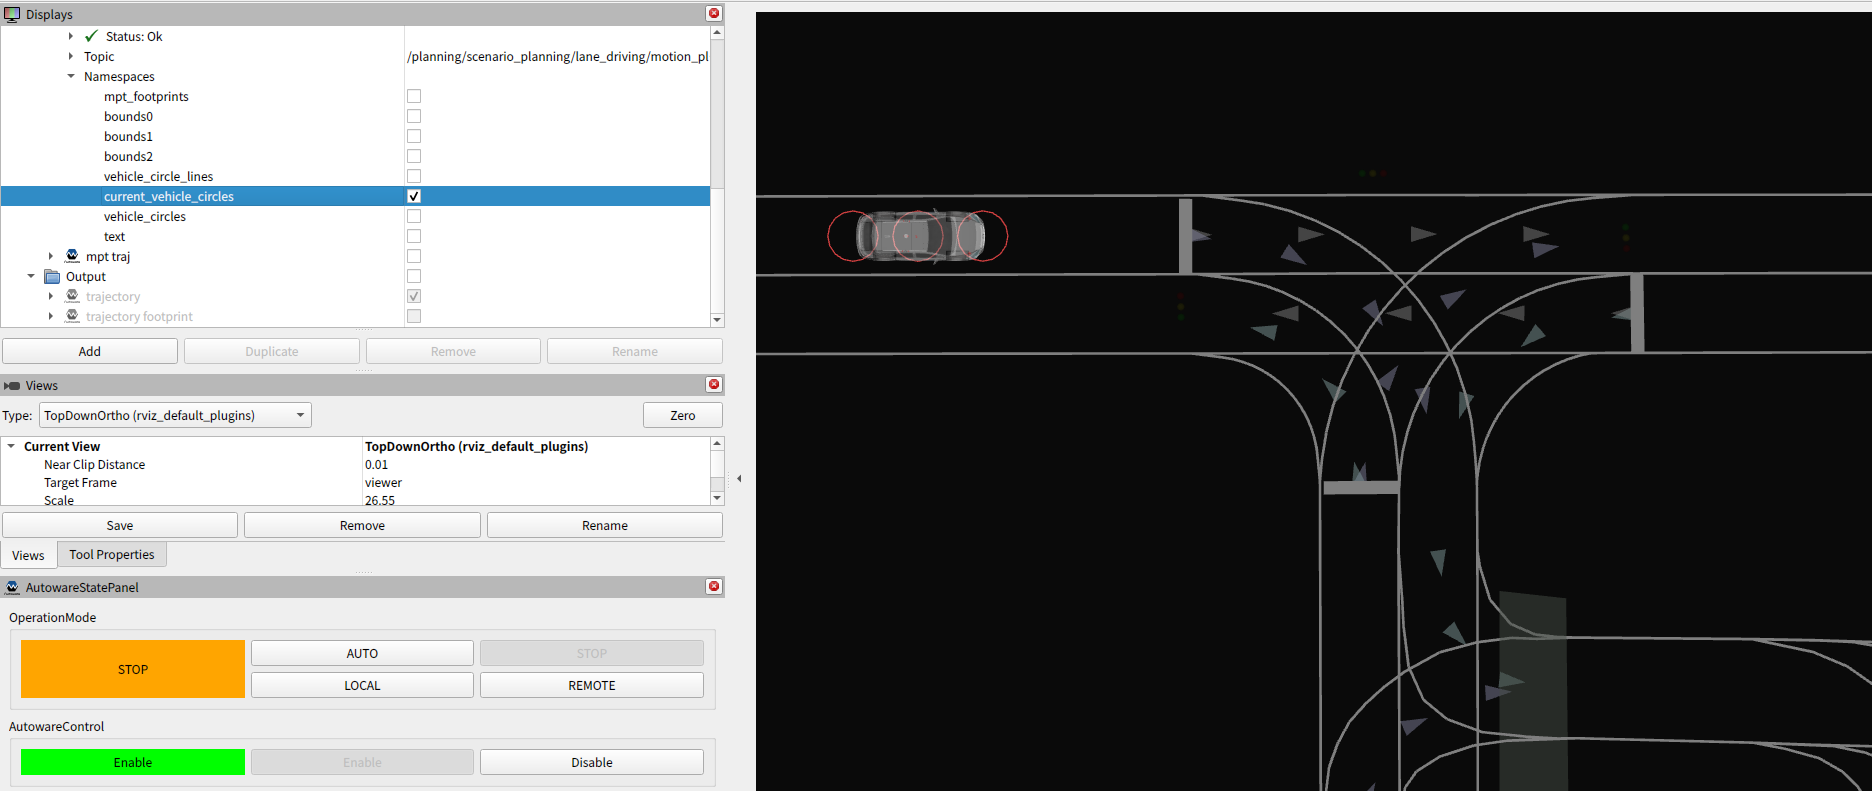Enable the vehicle_circles namespace checkbox
The height and width of the screenshot is (791, 1872).
[414, 216]
